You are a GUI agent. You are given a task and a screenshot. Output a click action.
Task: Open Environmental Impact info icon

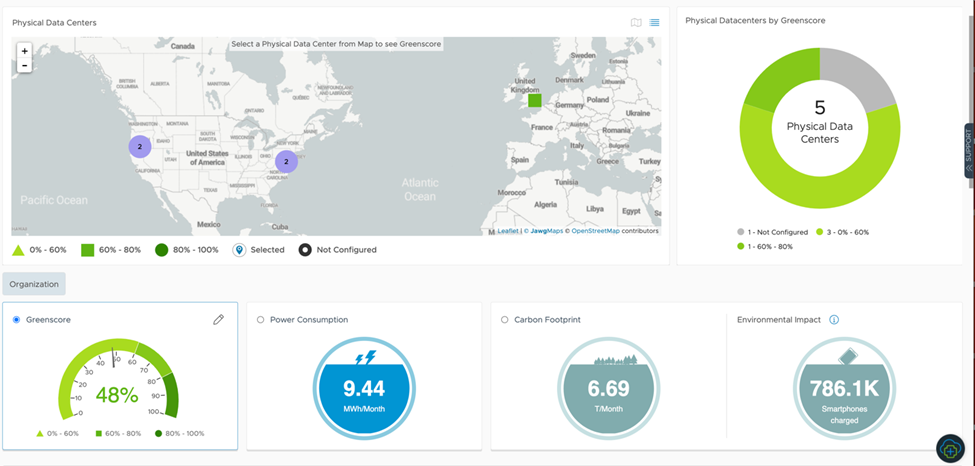coord(834,320)
